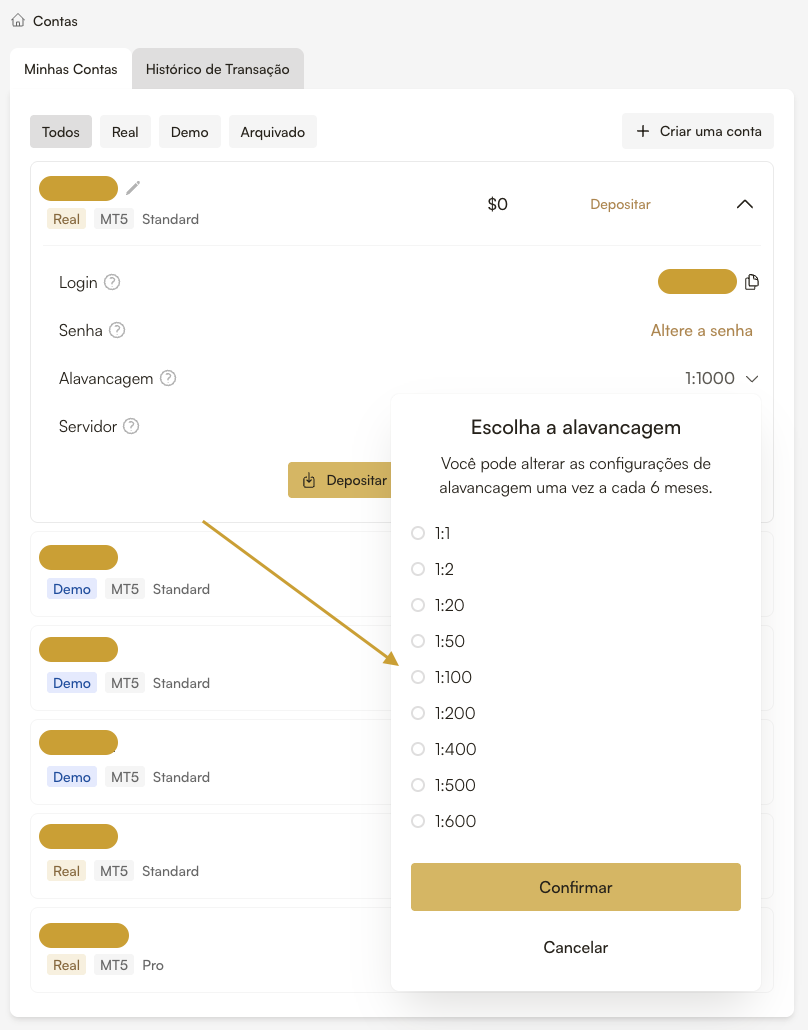808x1030 pixels.
Task: Open the Minhas Contas tab
Action: [71, 69]
